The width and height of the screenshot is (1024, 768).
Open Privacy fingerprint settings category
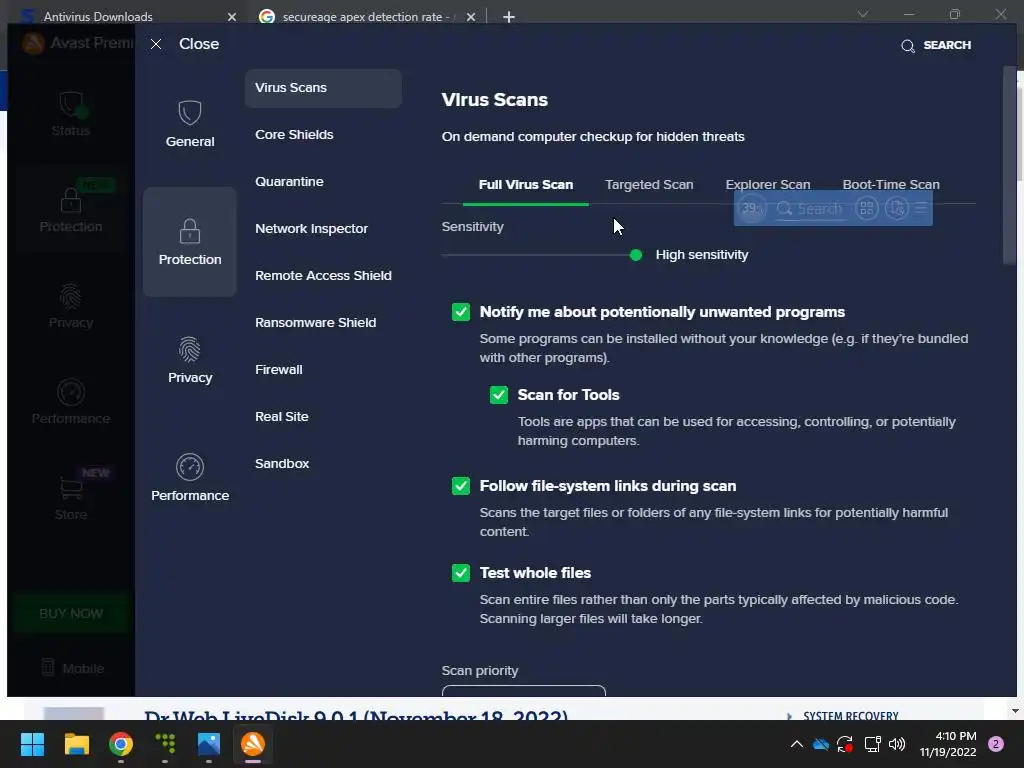coord(189,360)
